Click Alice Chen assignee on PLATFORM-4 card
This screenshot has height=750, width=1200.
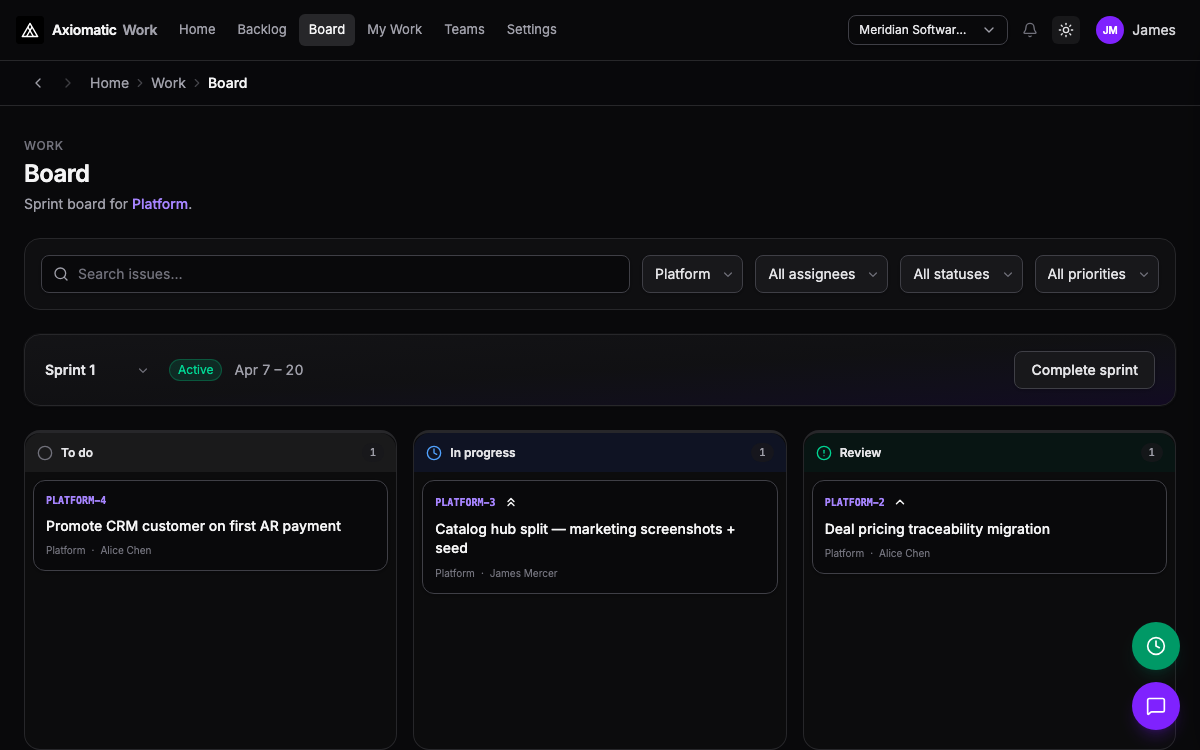click(126, 551)
